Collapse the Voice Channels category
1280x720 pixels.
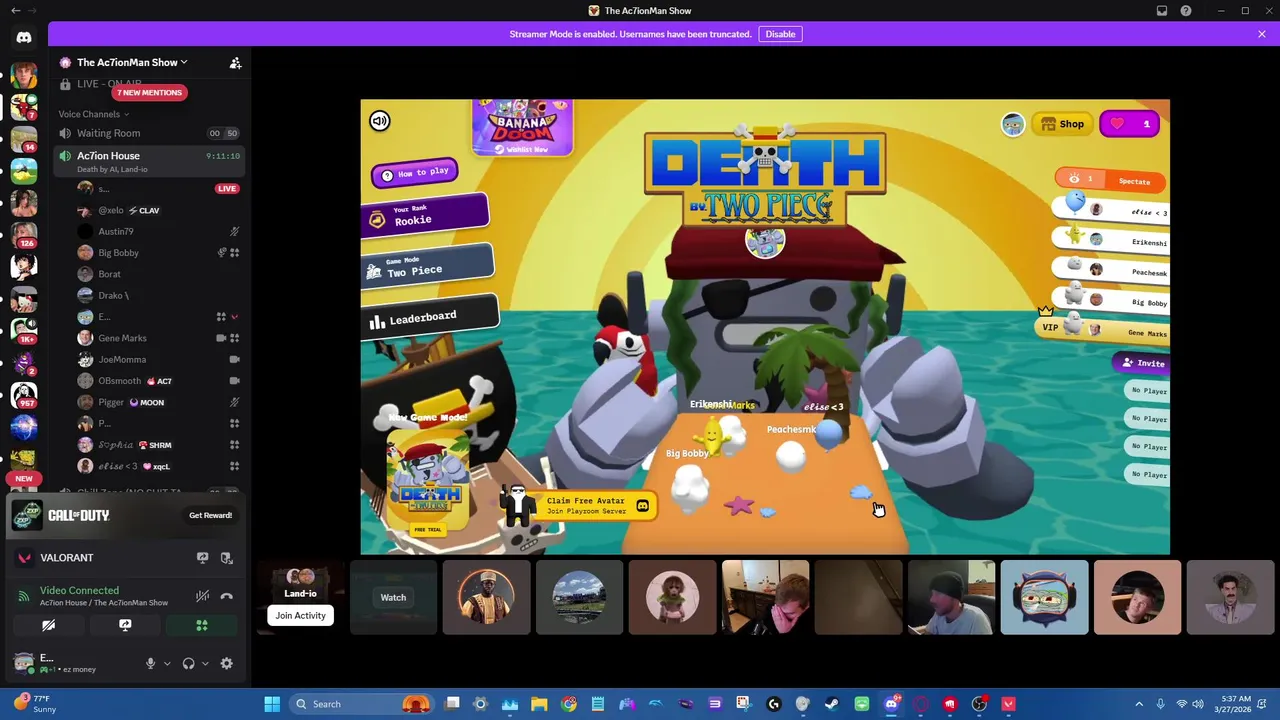click(93, 114)
